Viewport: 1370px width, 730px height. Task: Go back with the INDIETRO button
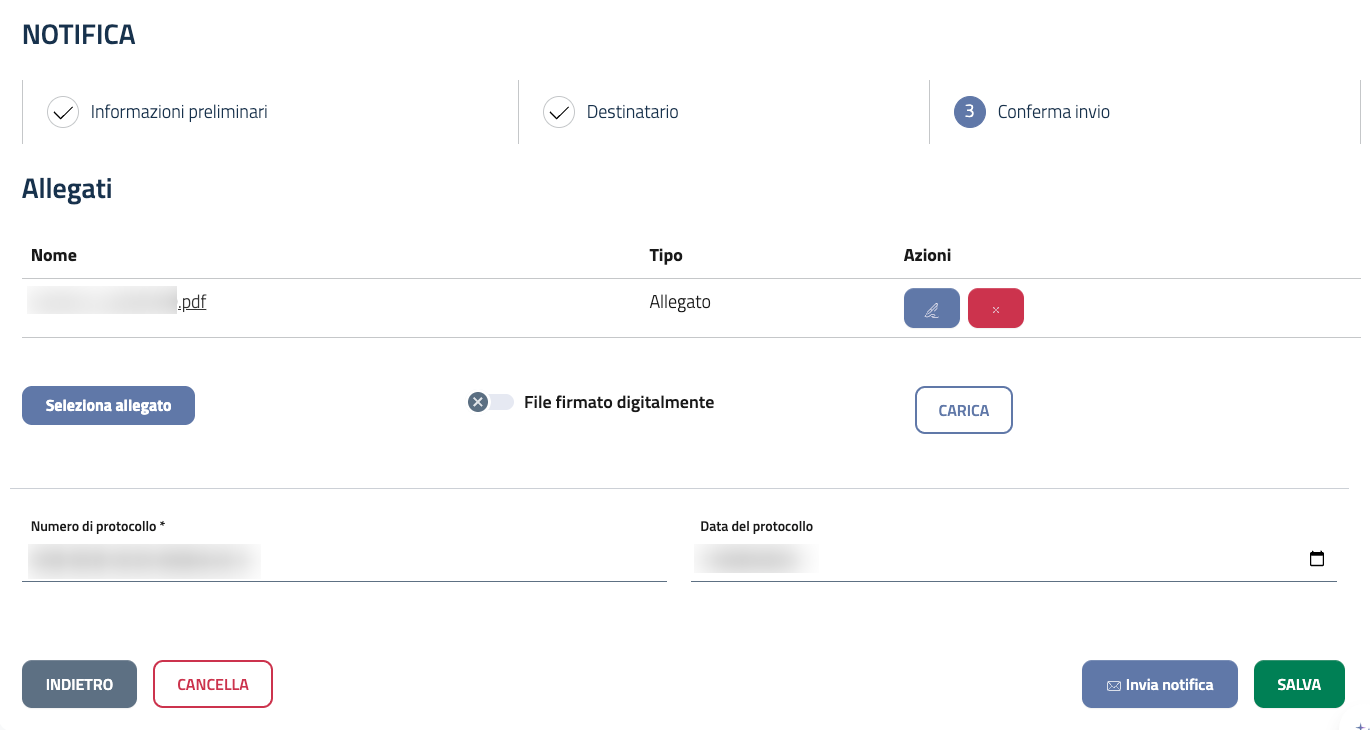pos(79,685)
